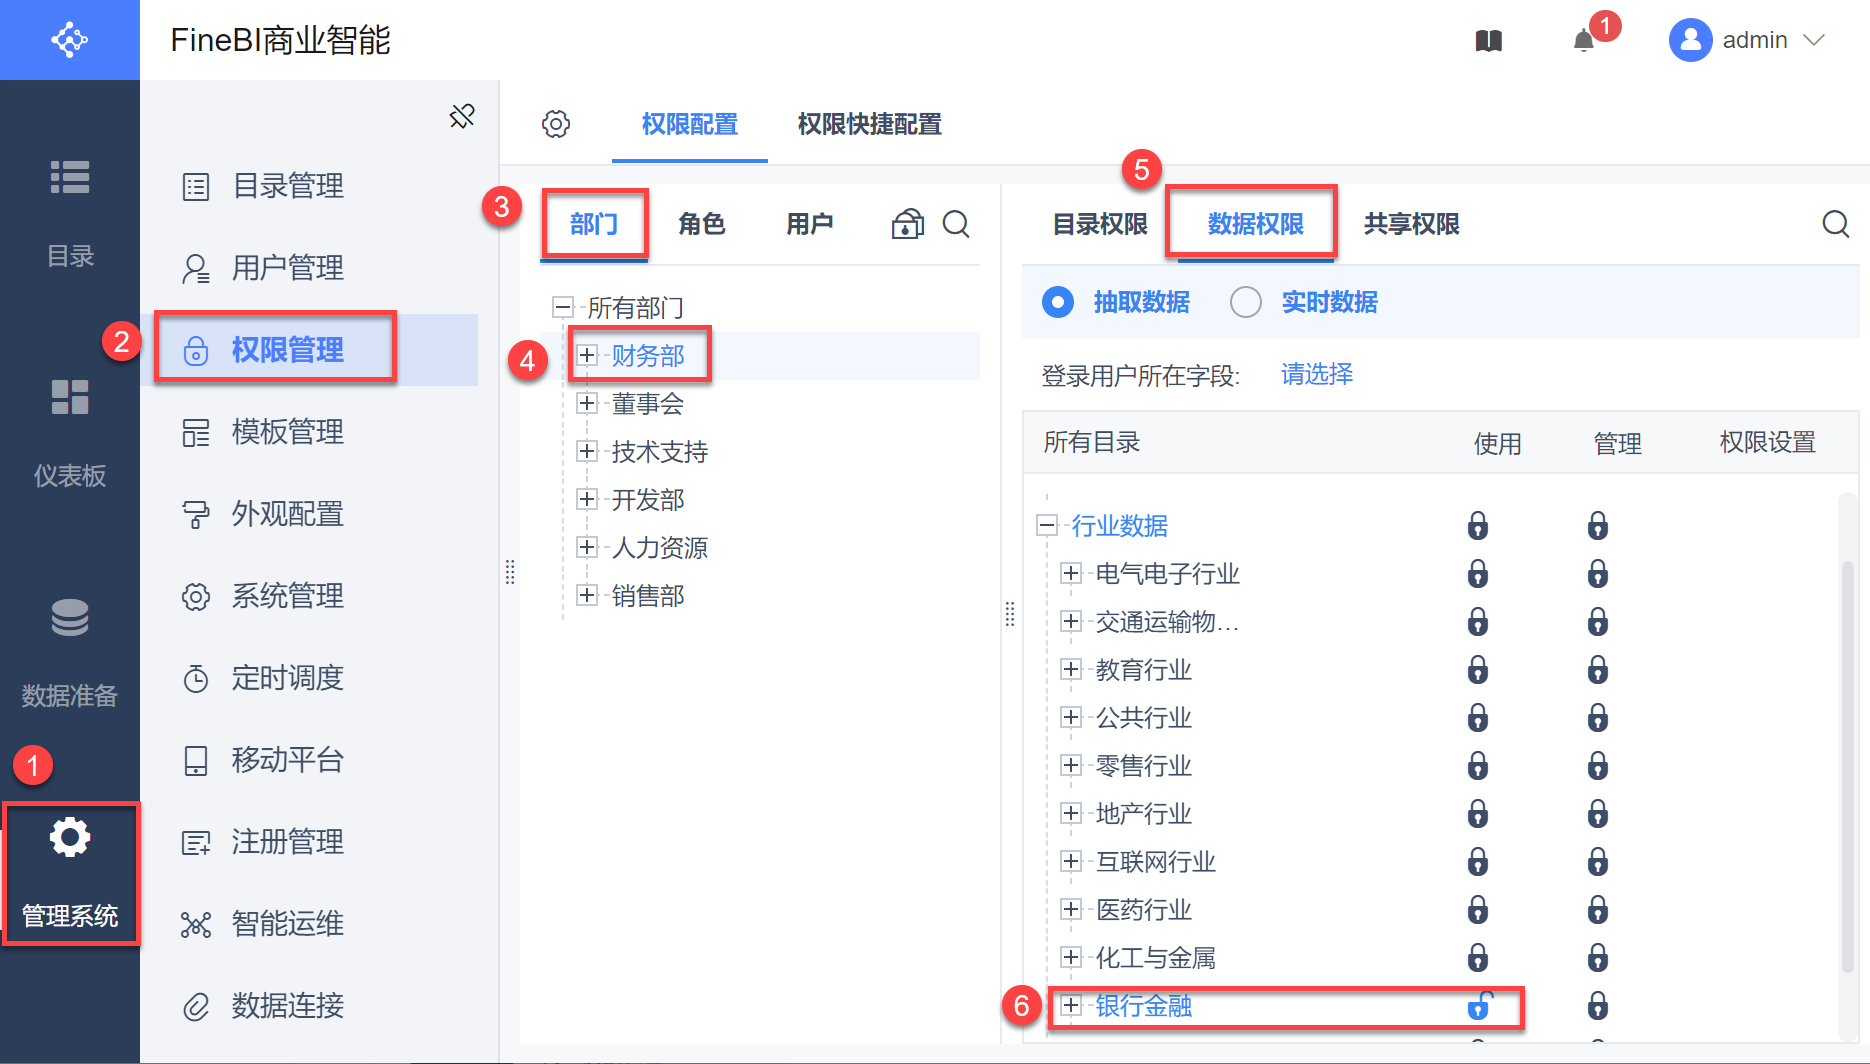Switch to the 数据权限 tab

point(1256,224)
